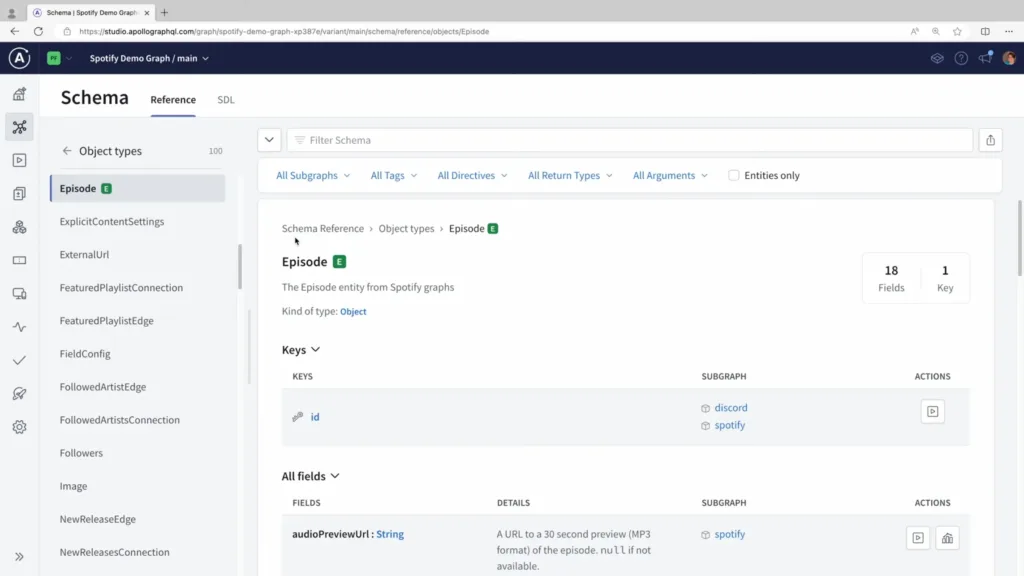Screen dimensions: 1024x576
Task: Select Episode in object types list
Action: tap(138, 188)
